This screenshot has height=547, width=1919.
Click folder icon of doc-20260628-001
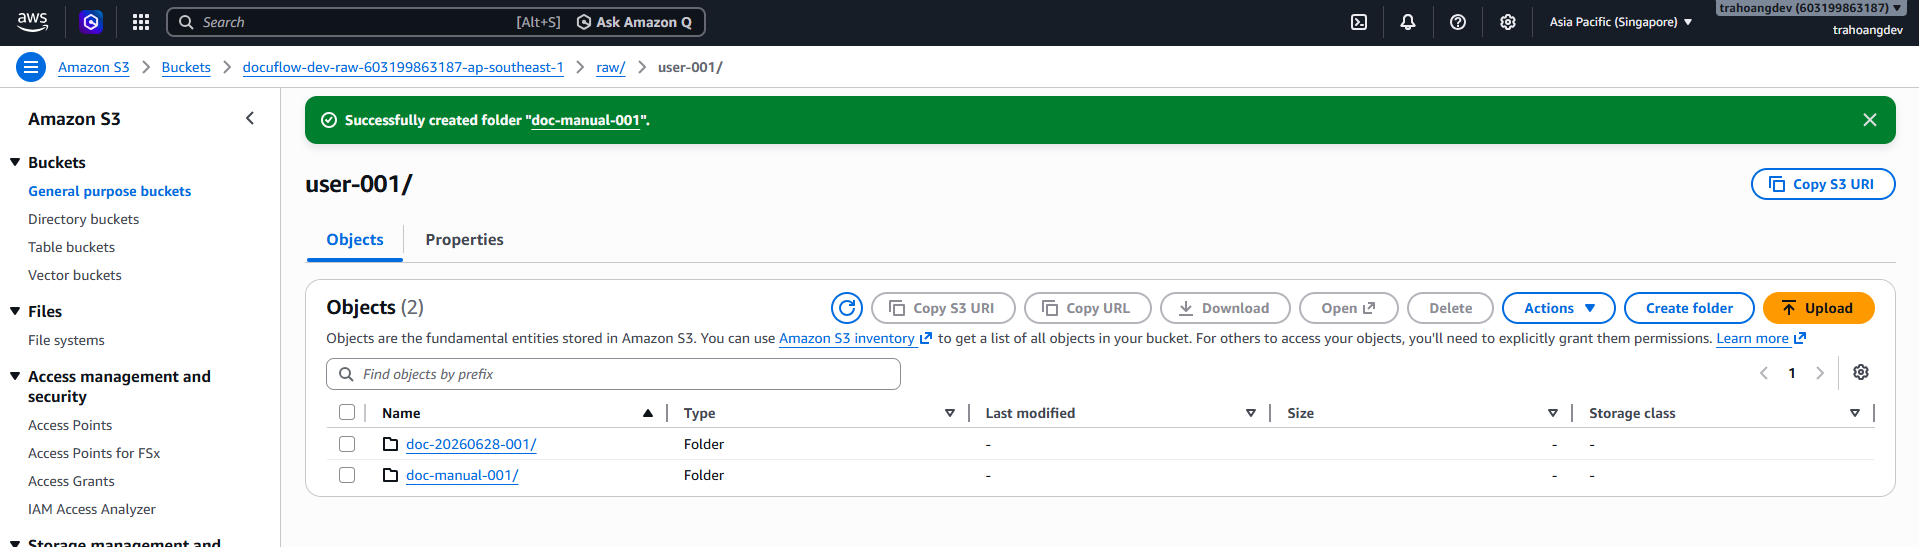(391, 444)
